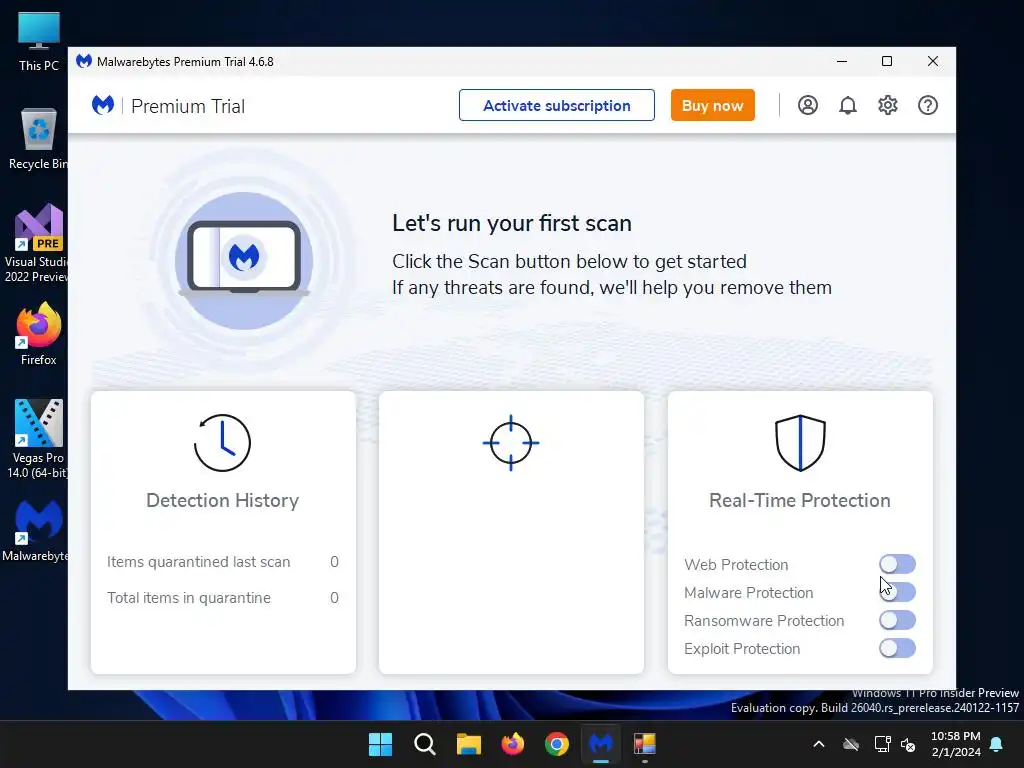Open Malwarebytes settings gear
The image size is (1024, 768).
pos(888,105)
